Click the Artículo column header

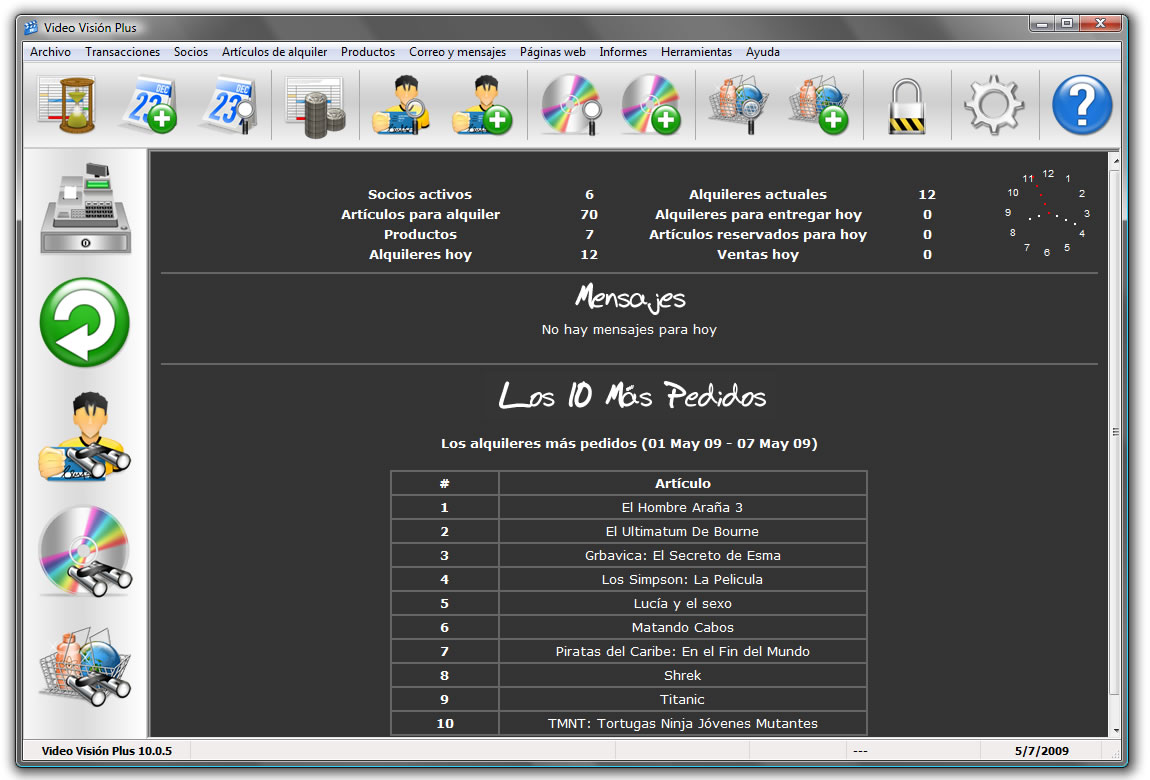pos(683,483)
